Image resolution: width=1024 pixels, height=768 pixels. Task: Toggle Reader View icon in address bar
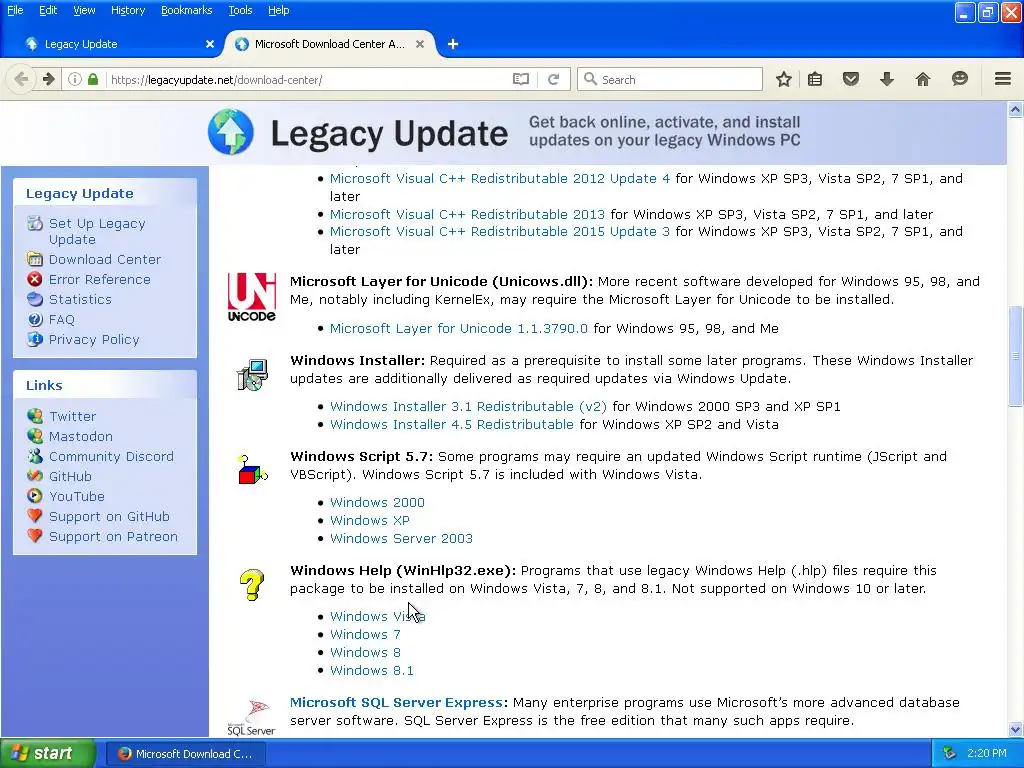(x=520, y=79)
